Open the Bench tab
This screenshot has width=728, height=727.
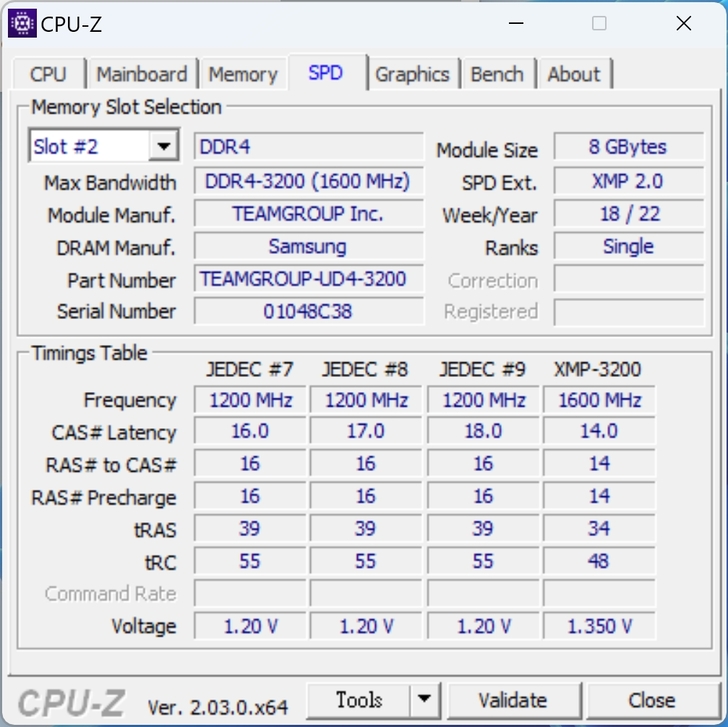click(497, 74)
